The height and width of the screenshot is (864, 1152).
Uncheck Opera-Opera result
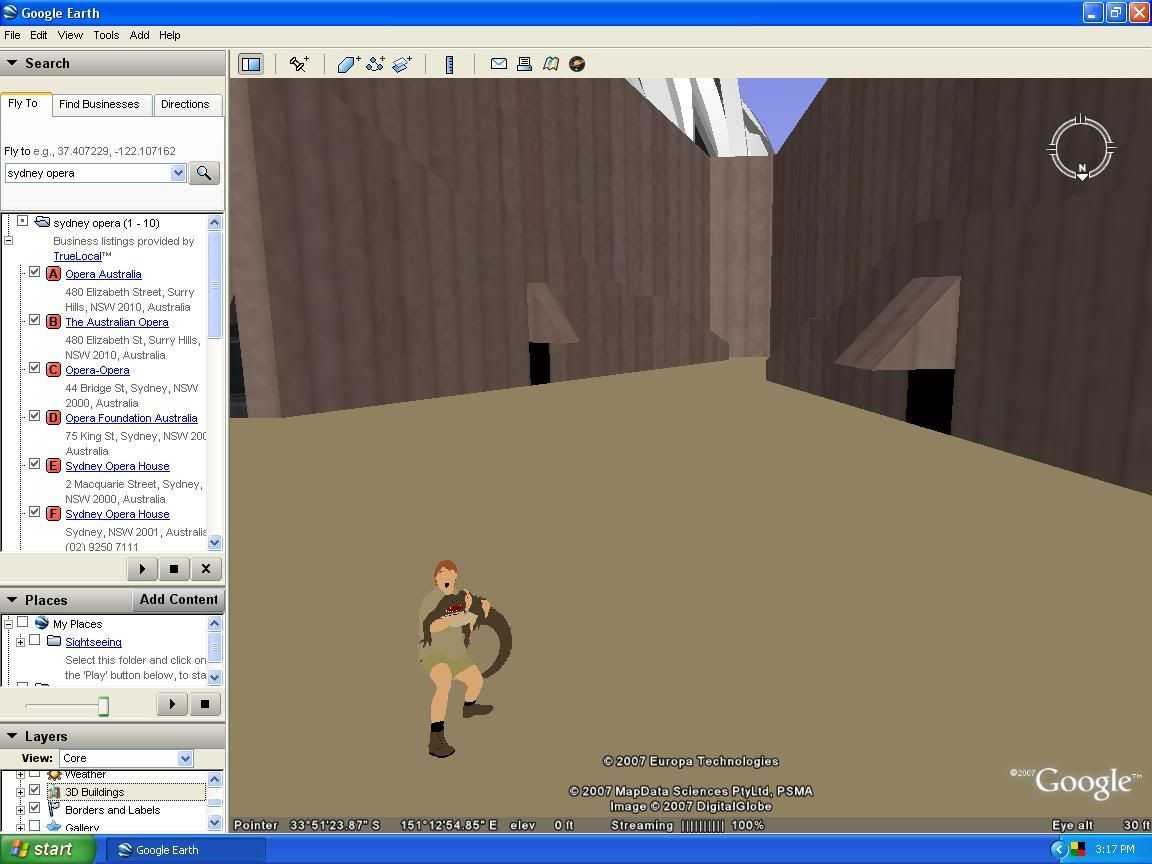pyautogui.click(x=35, y=368)
